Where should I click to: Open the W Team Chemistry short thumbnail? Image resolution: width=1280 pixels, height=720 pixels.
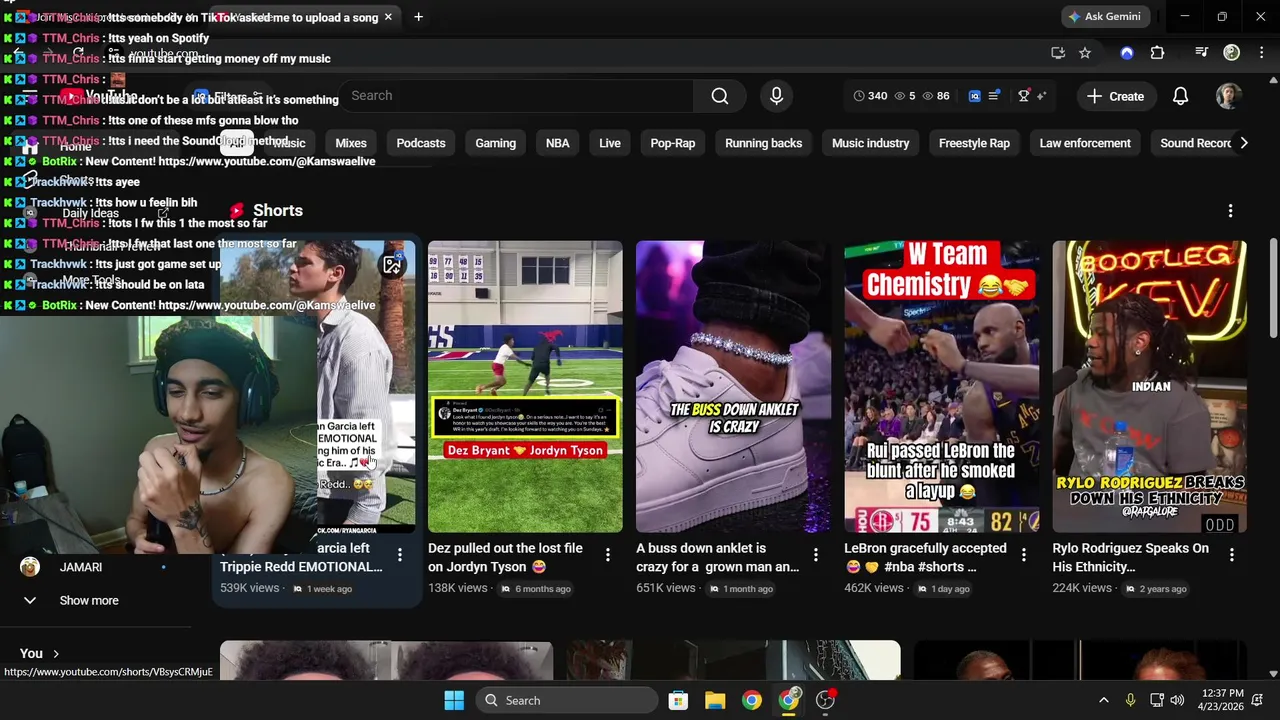coord(941,386)
